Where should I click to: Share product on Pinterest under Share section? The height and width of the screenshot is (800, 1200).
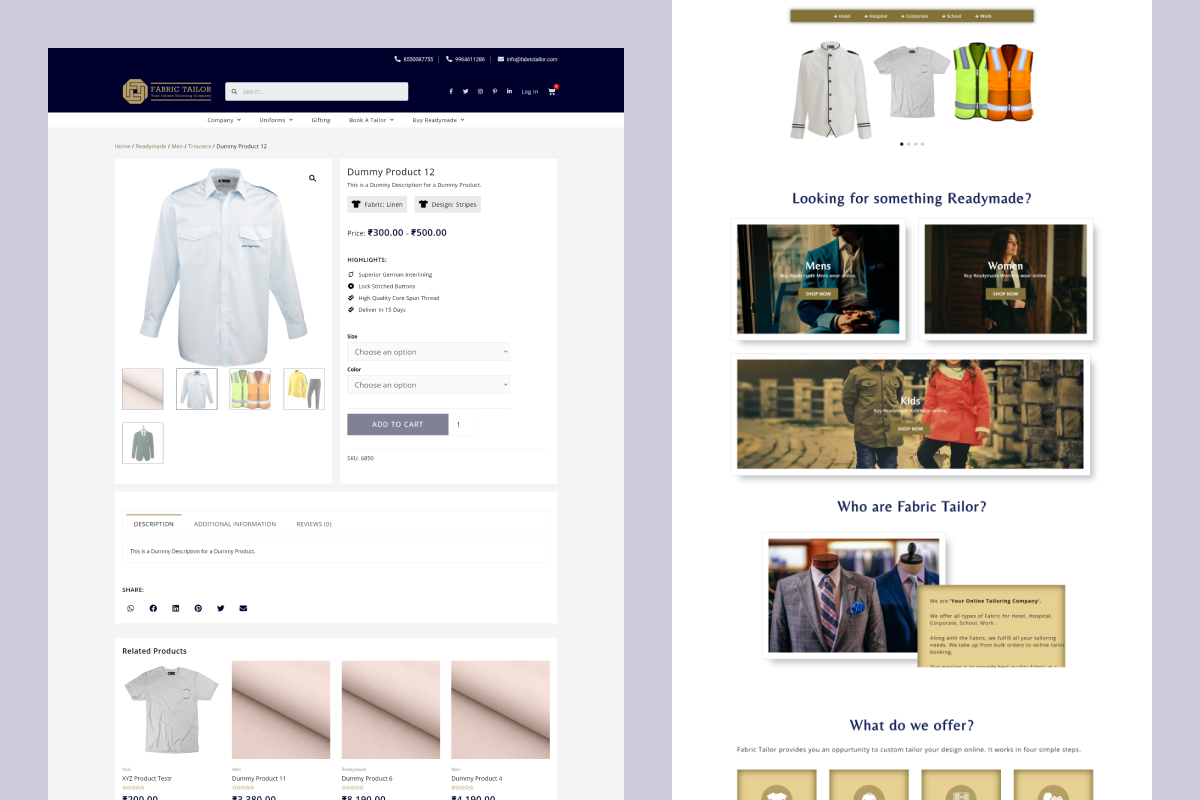tap(198, 608)
